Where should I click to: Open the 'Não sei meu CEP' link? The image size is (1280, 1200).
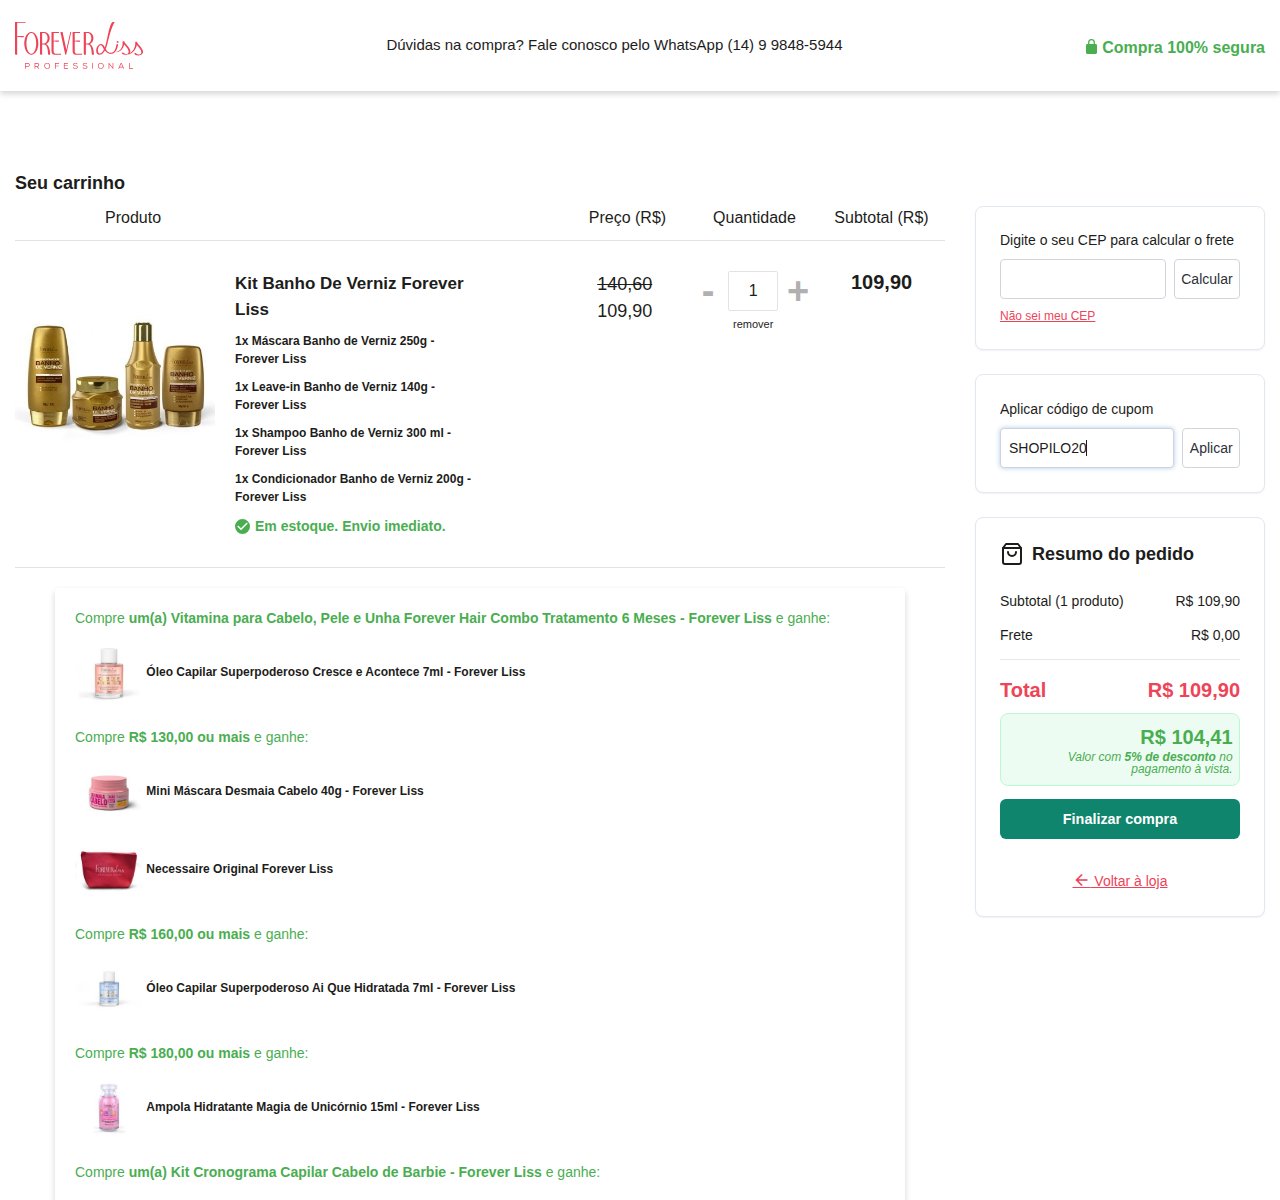coord(1047,316)
